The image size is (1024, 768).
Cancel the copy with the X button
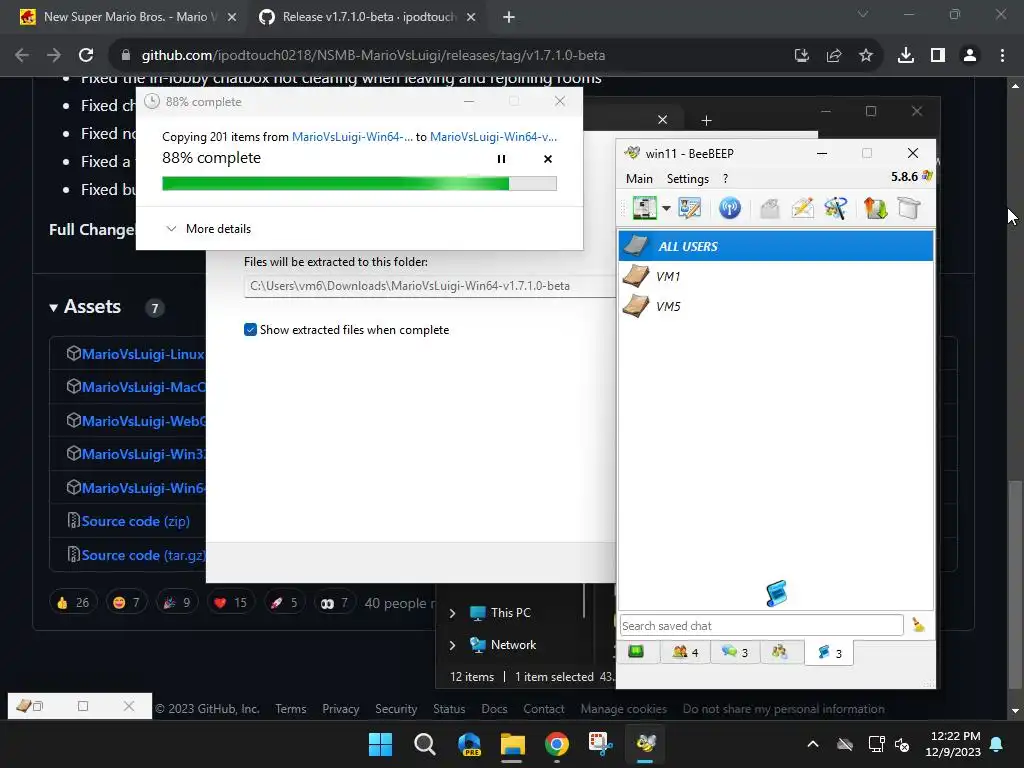[548, 159]
